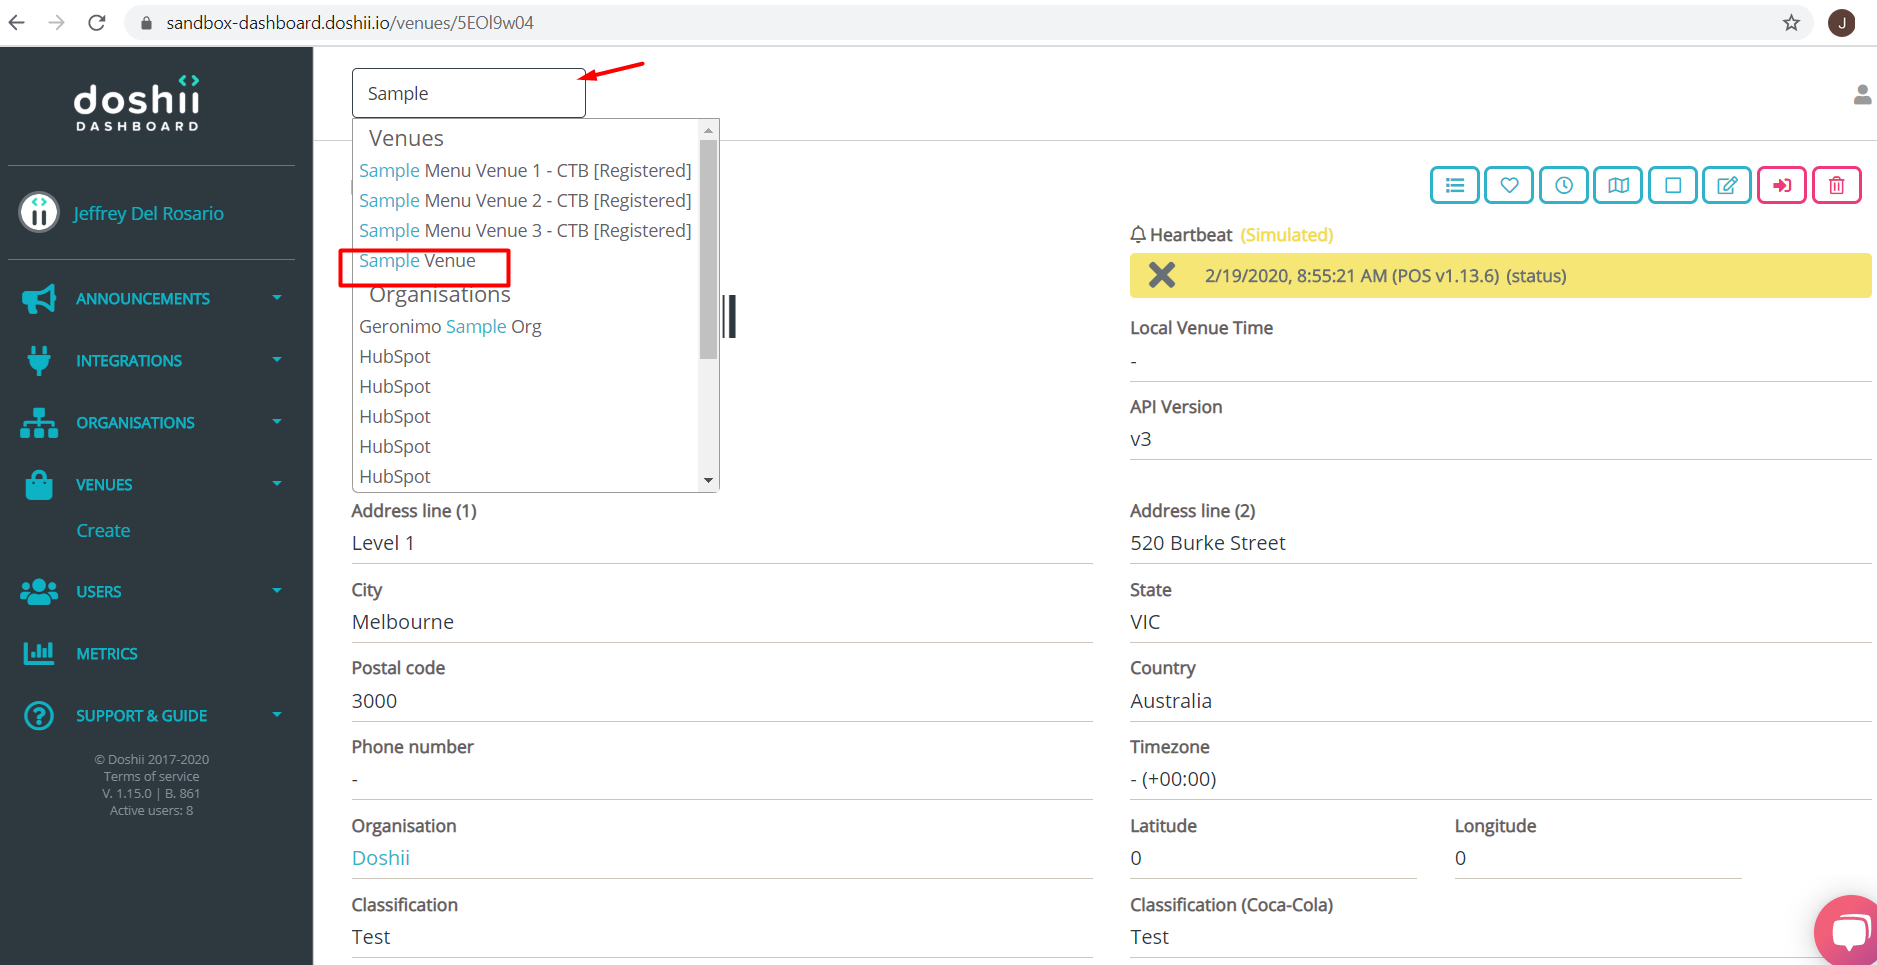Open the Chrome profile avatar J
1877x965 pixels.
pyautogui.click(x=1842, y=22)
